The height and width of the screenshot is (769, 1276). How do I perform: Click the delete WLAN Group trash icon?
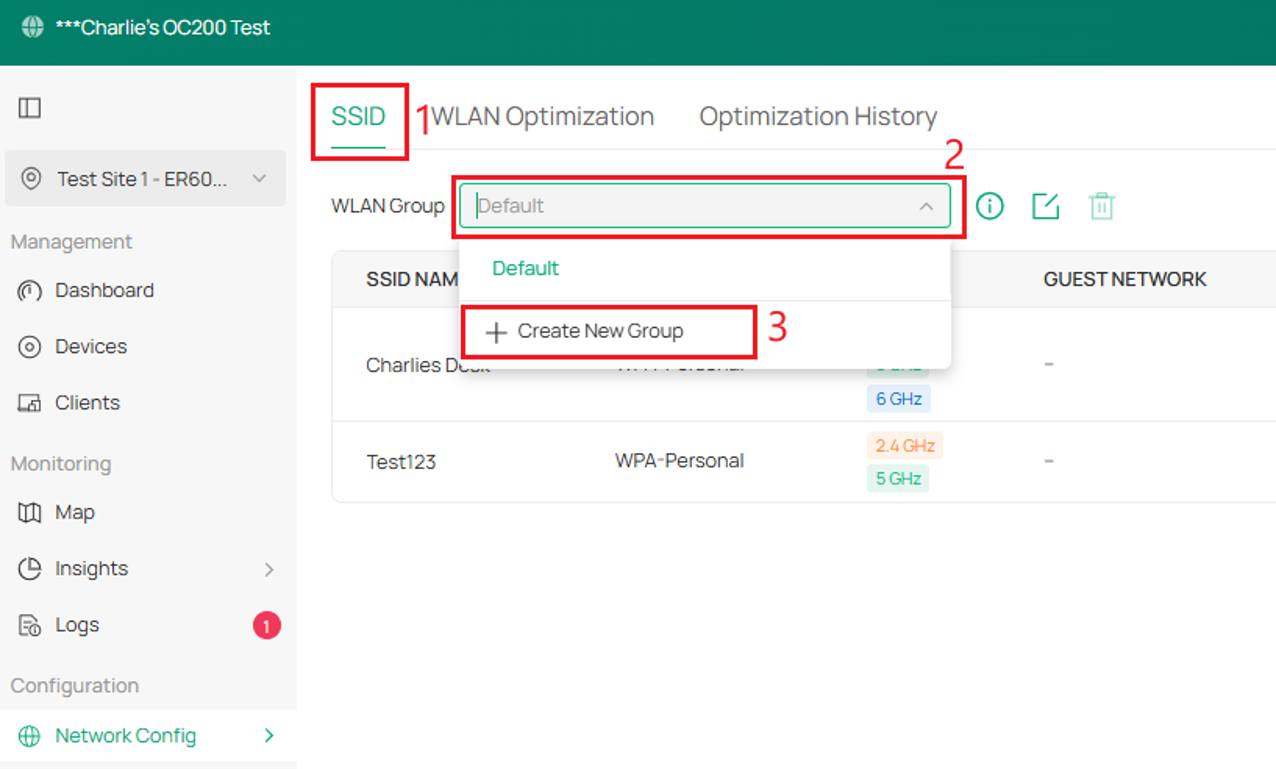(x=1101, y=206)
